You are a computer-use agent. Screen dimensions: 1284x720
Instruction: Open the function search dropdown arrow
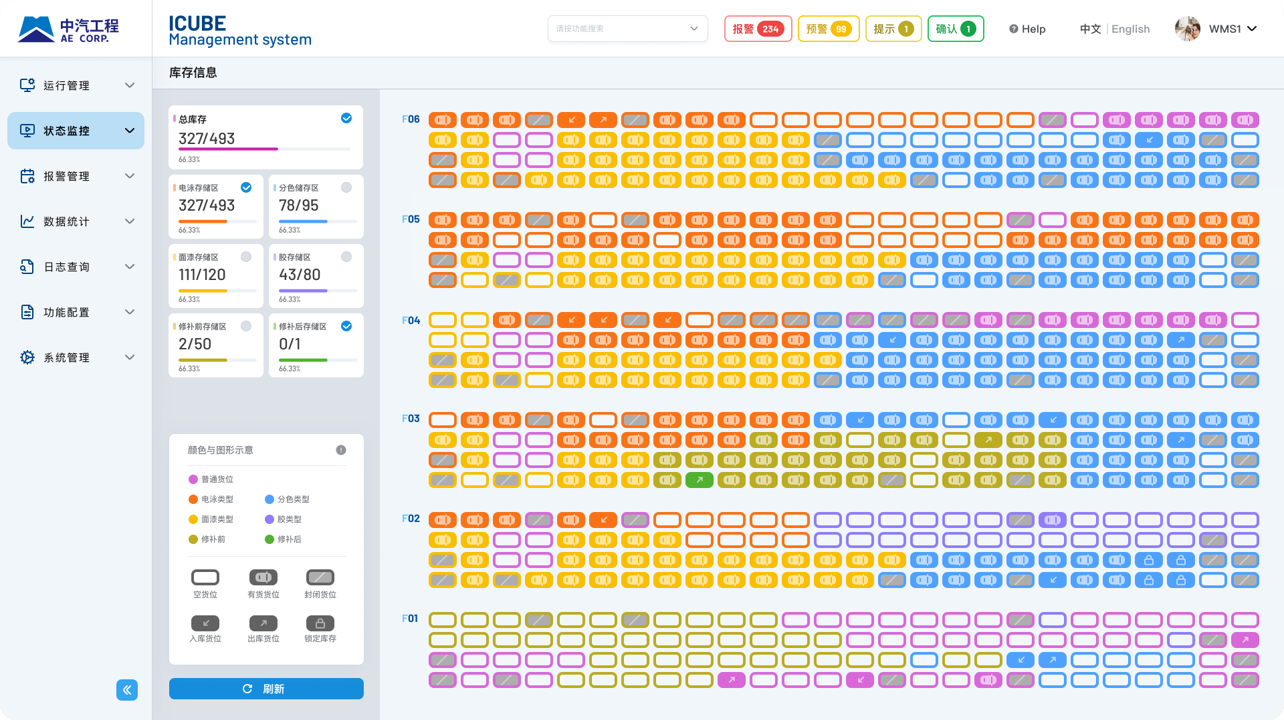pos(694,29)
